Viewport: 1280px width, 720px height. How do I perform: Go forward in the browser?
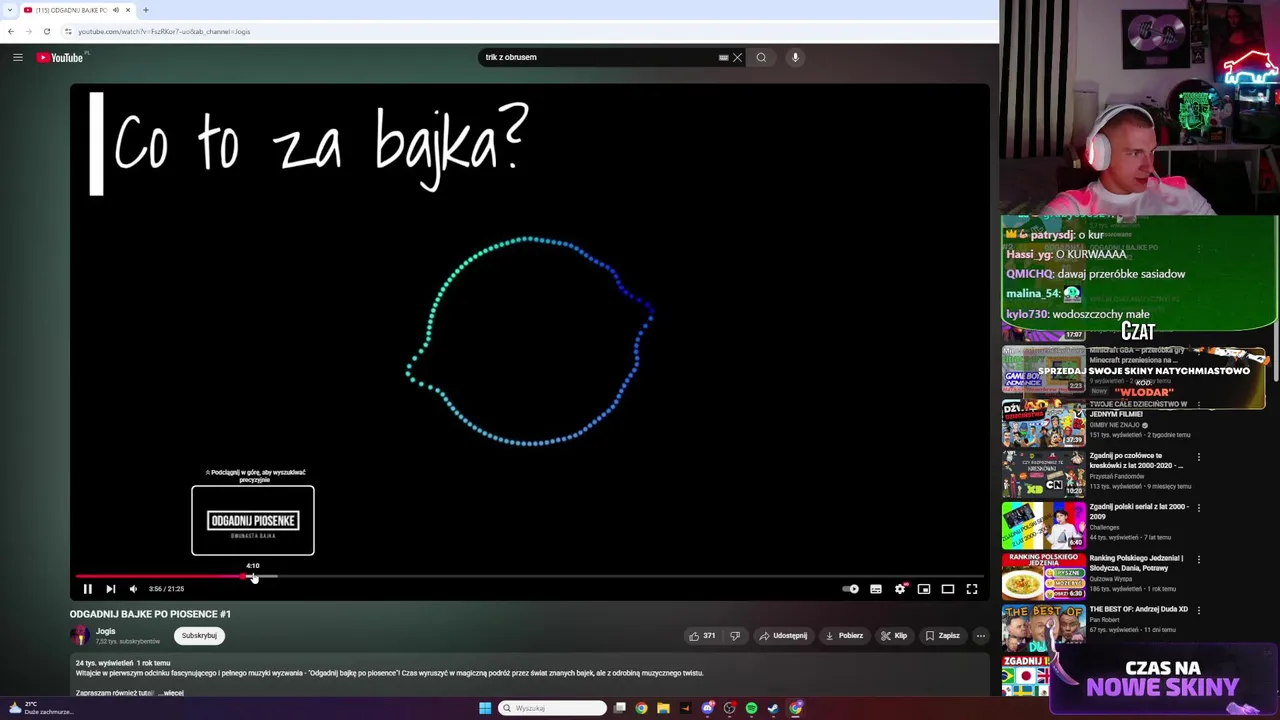[x=28, y=31]
